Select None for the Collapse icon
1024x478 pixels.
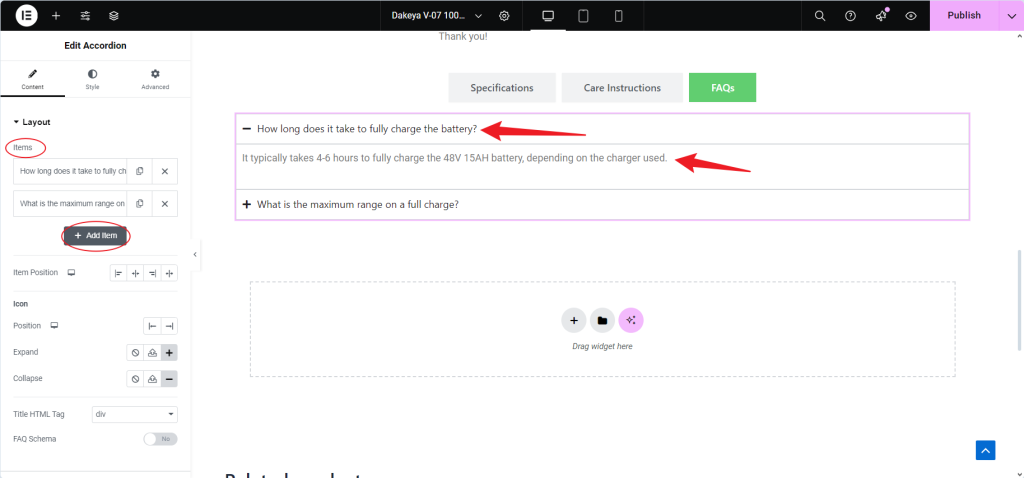pyautogui.click(x=135, y=379)
